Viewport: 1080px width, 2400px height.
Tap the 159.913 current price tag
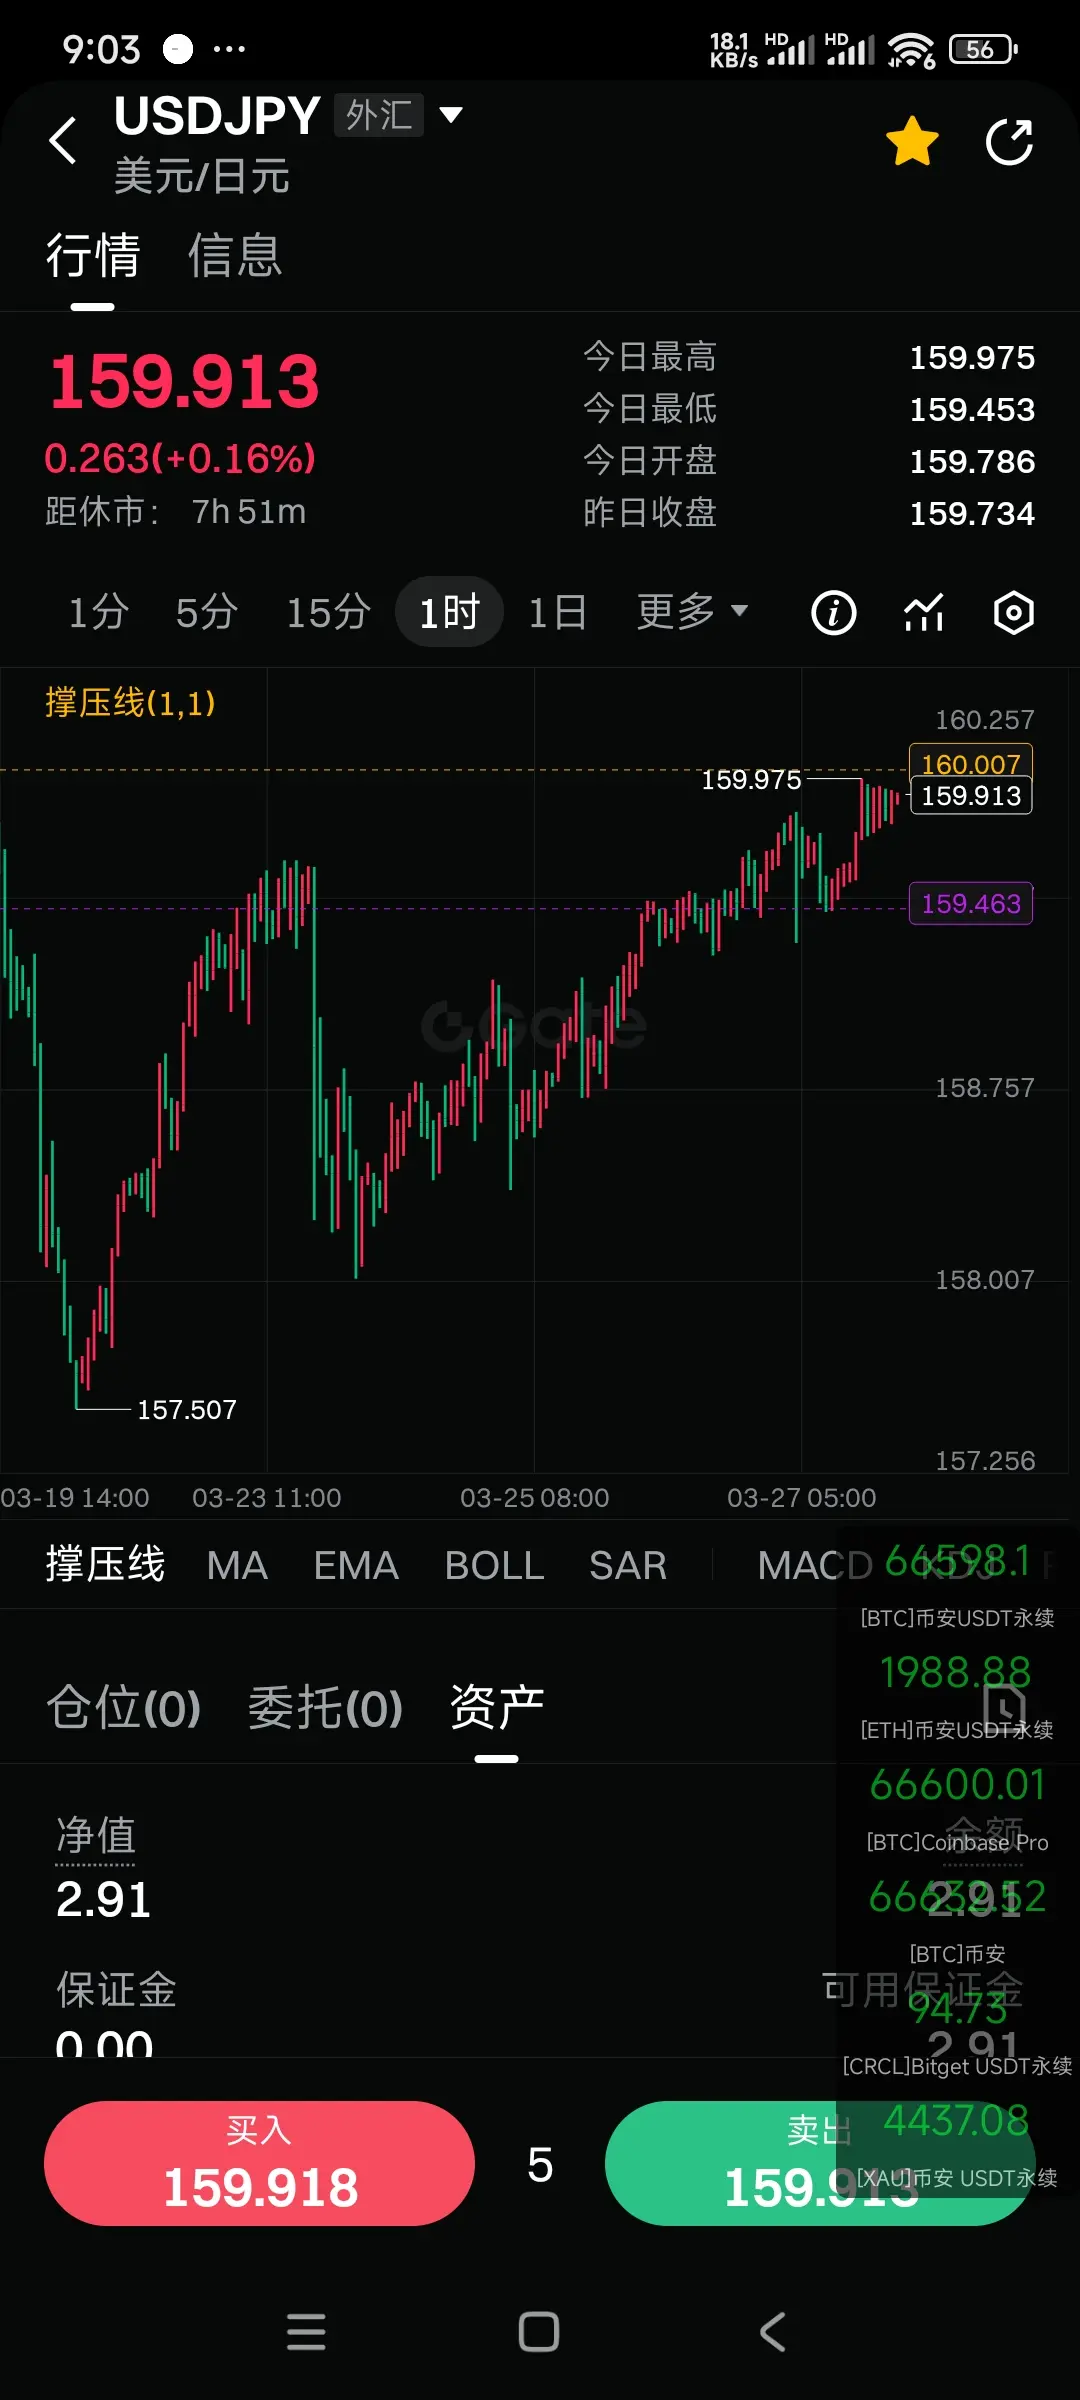[x=970, y=796]
